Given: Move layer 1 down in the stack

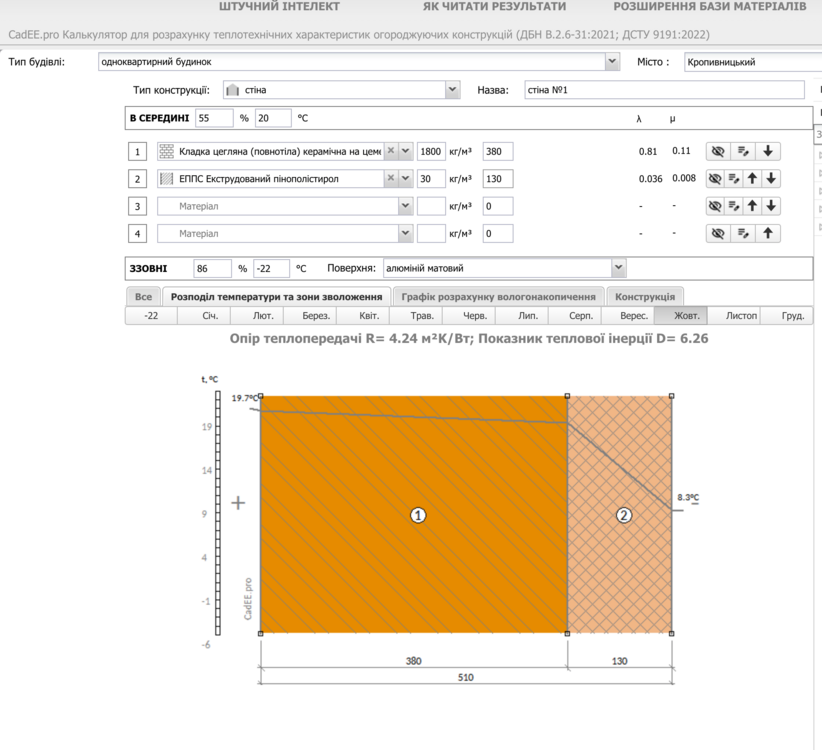Looking at the screenshot, I should tap(768, 150).
